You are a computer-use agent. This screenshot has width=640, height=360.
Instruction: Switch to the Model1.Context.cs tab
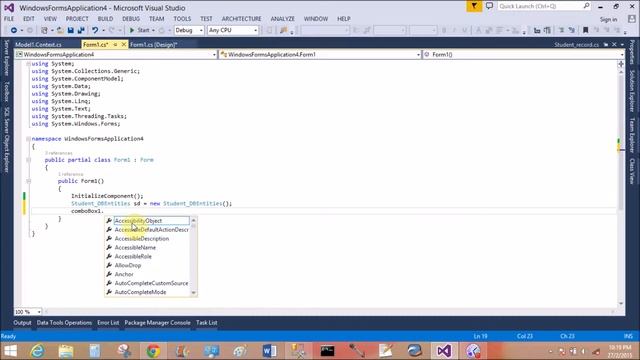pyautogui.click(x=38, y=44)
